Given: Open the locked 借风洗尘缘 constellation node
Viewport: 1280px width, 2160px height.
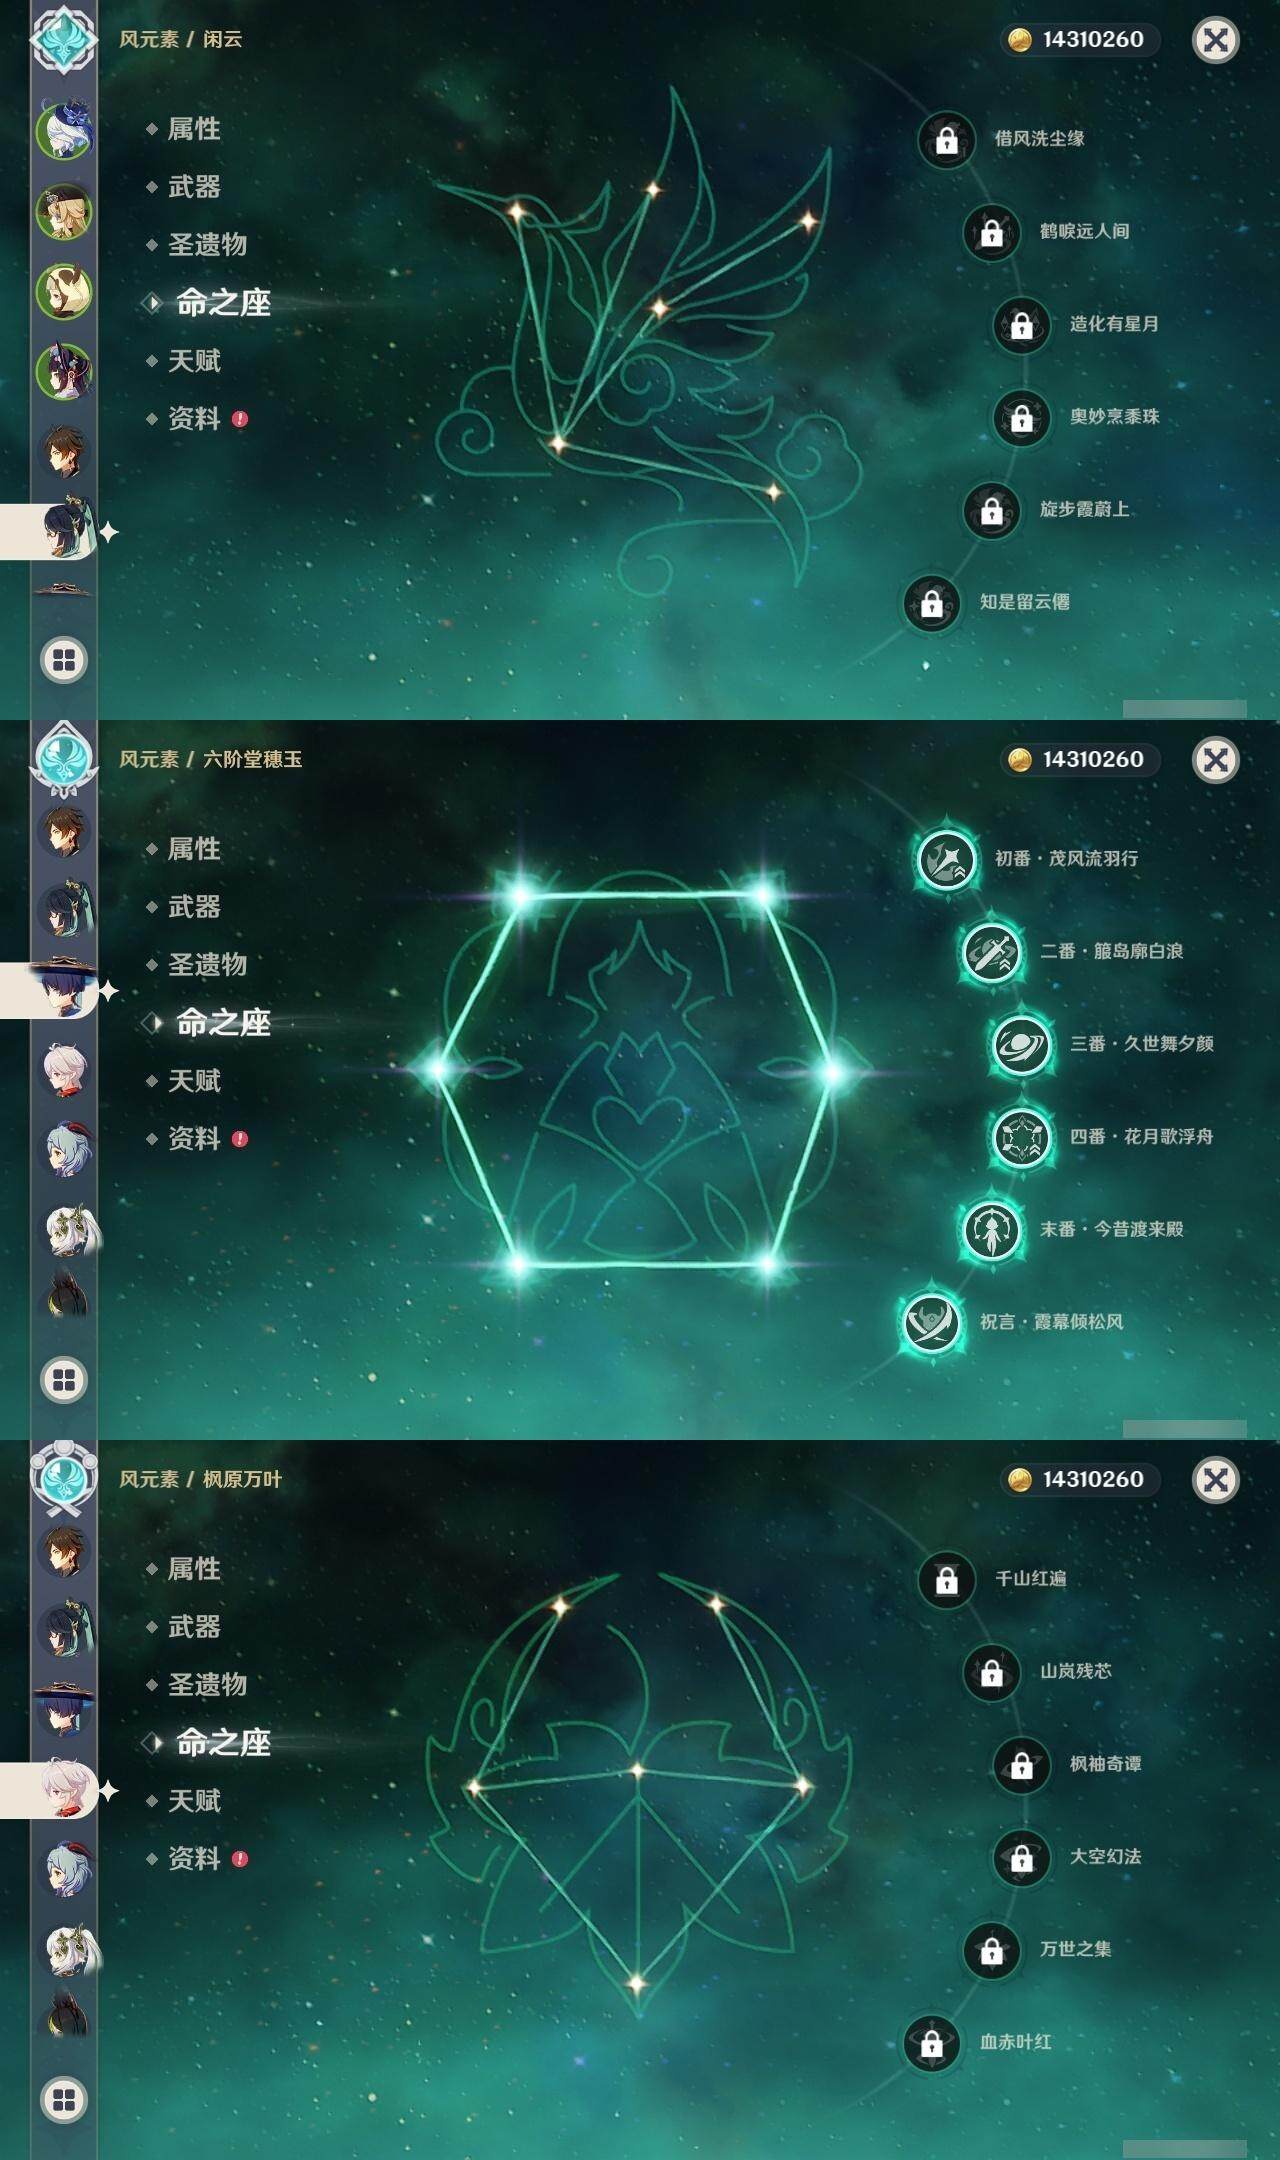Looking at the screenshot, I should [x=946, y=140].
